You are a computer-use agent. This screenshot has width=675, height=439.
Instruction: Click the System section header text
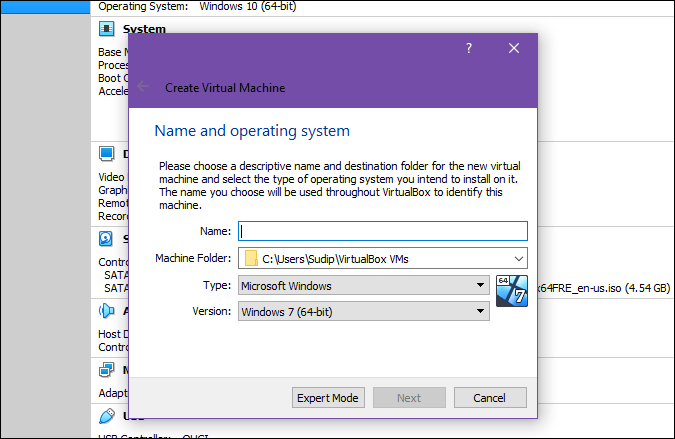point(144,29)
